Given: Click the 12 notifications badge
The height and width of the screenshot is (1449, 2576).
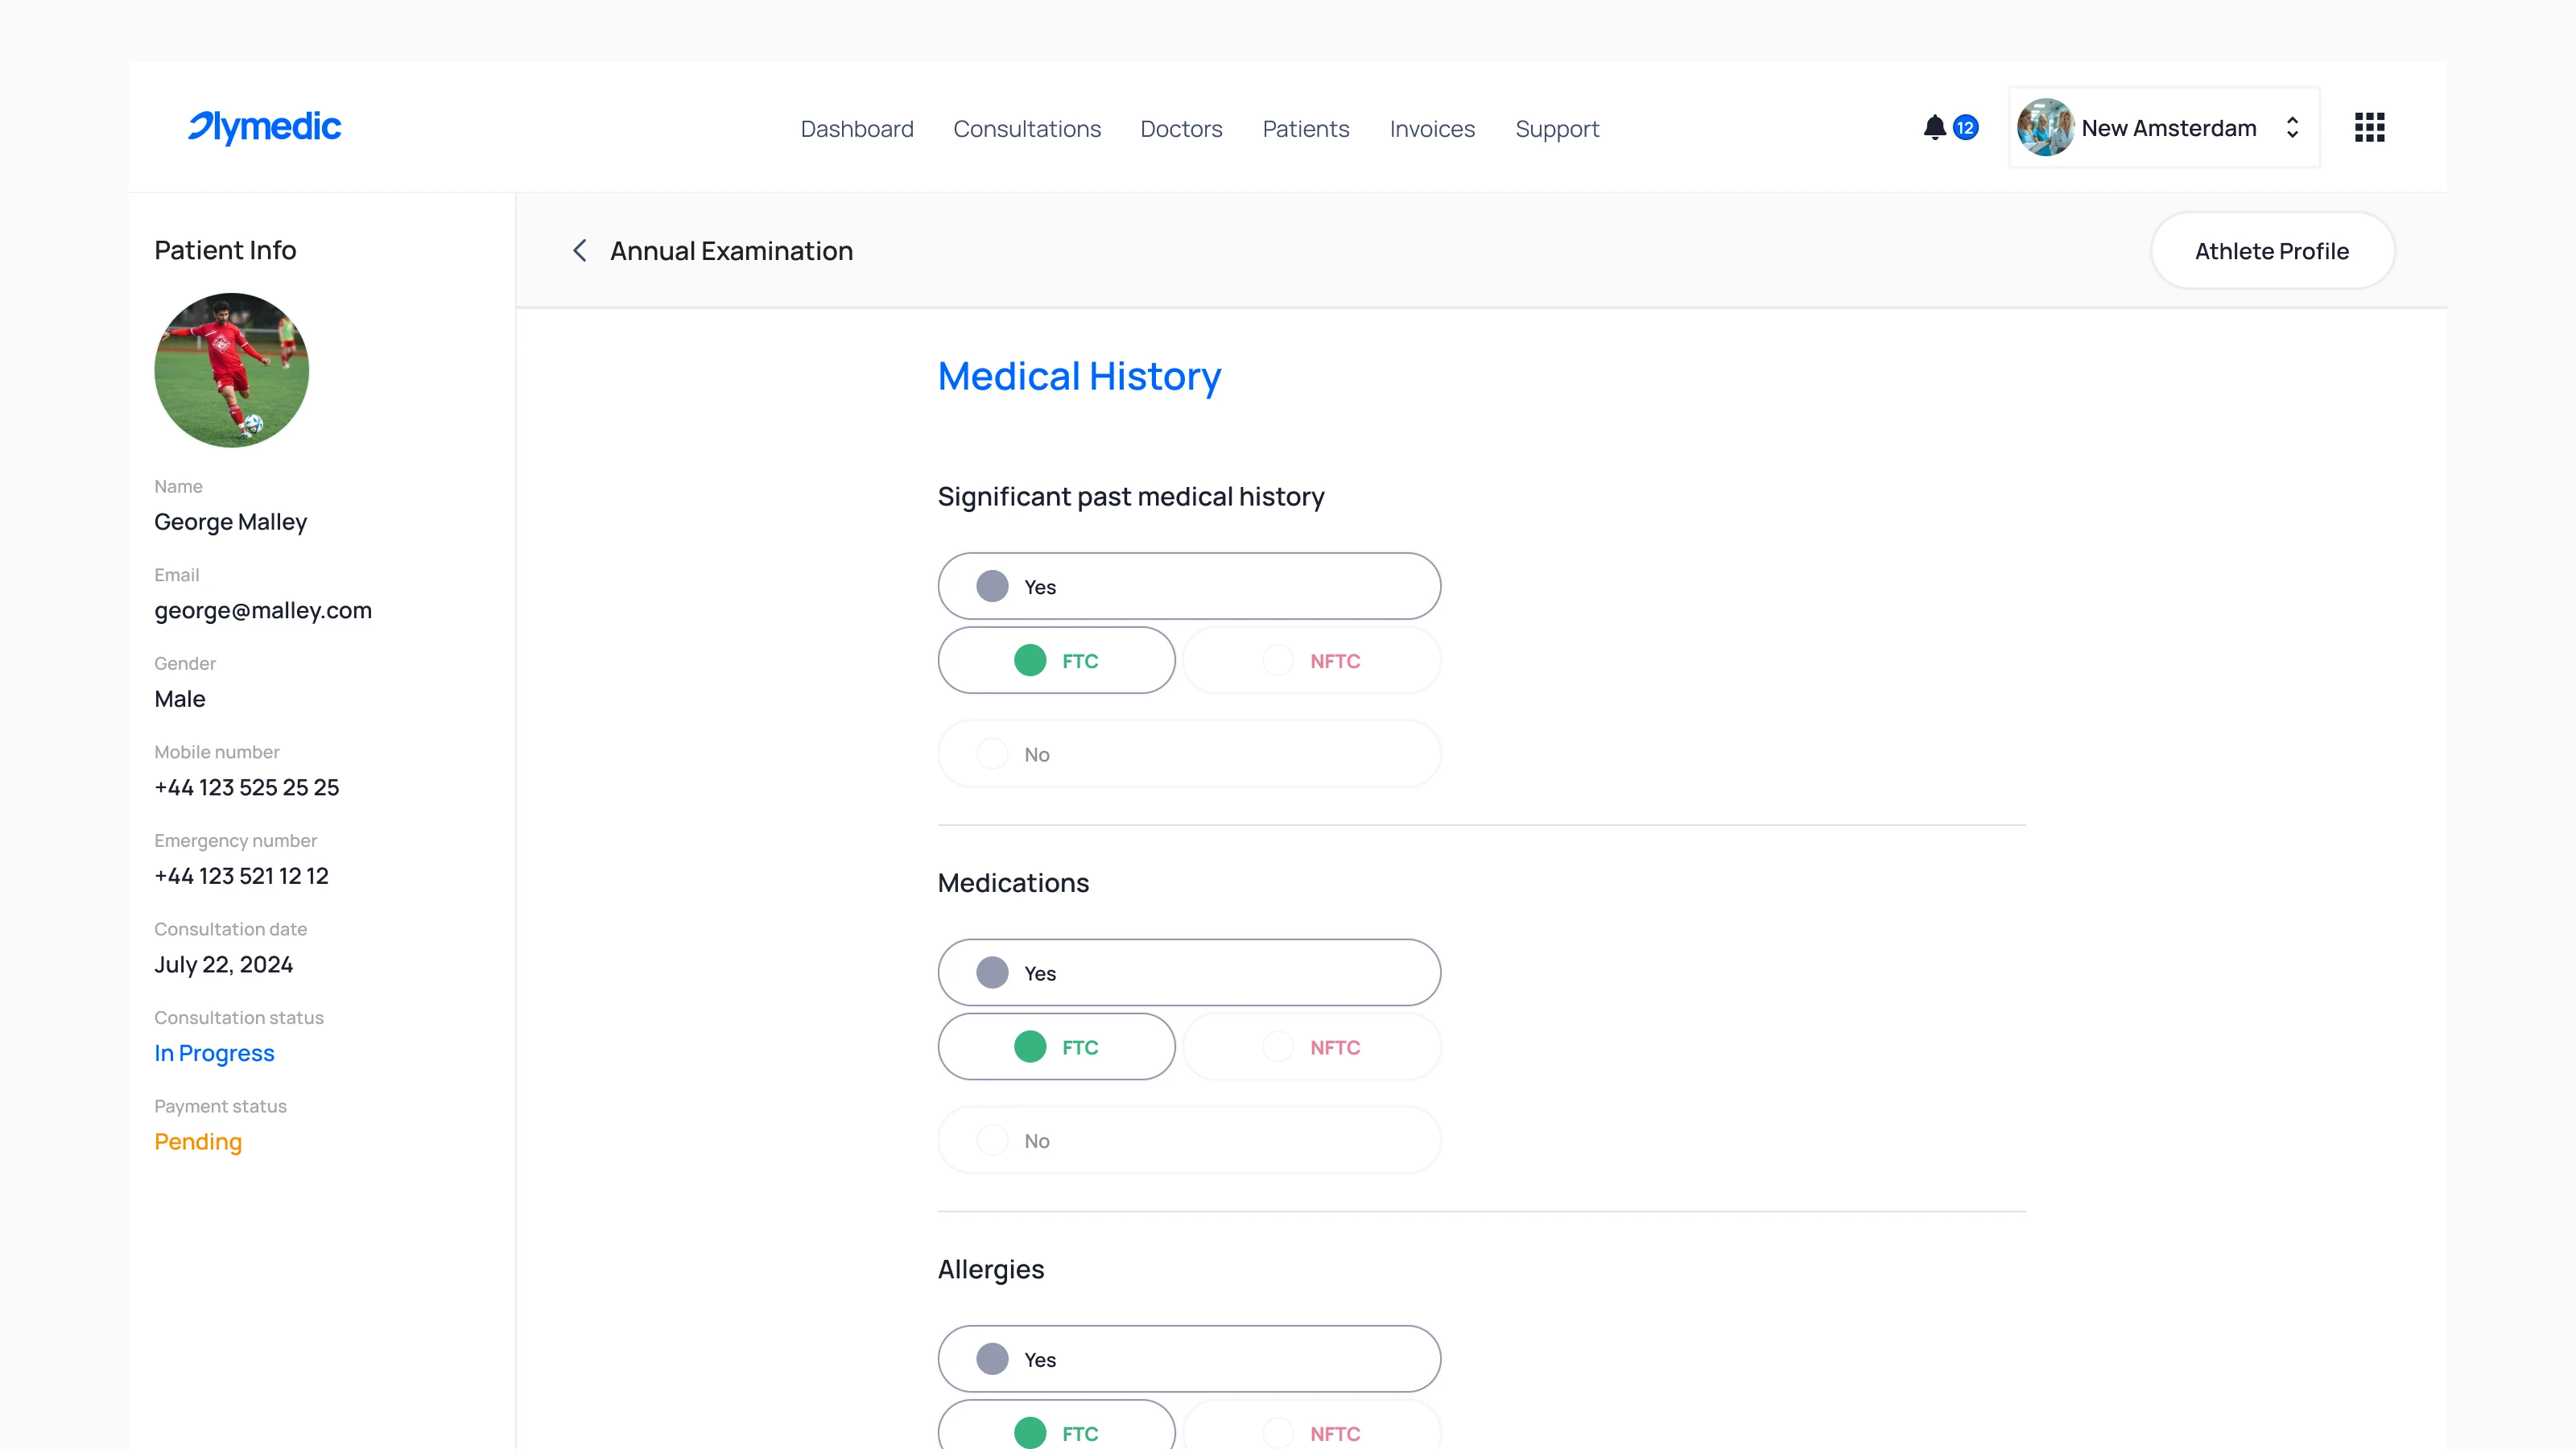Looking at the screenshot, I should coord(1965,127).
